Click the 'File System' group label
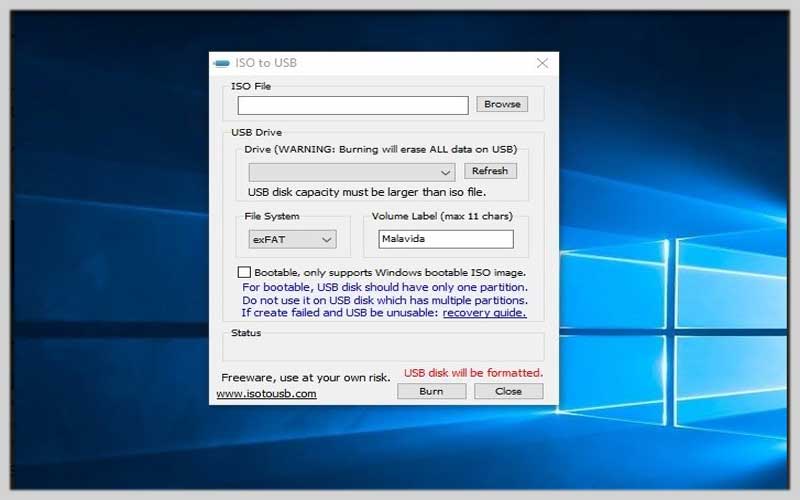The height and width of the screenshot is (500, 800). (272, 216)
